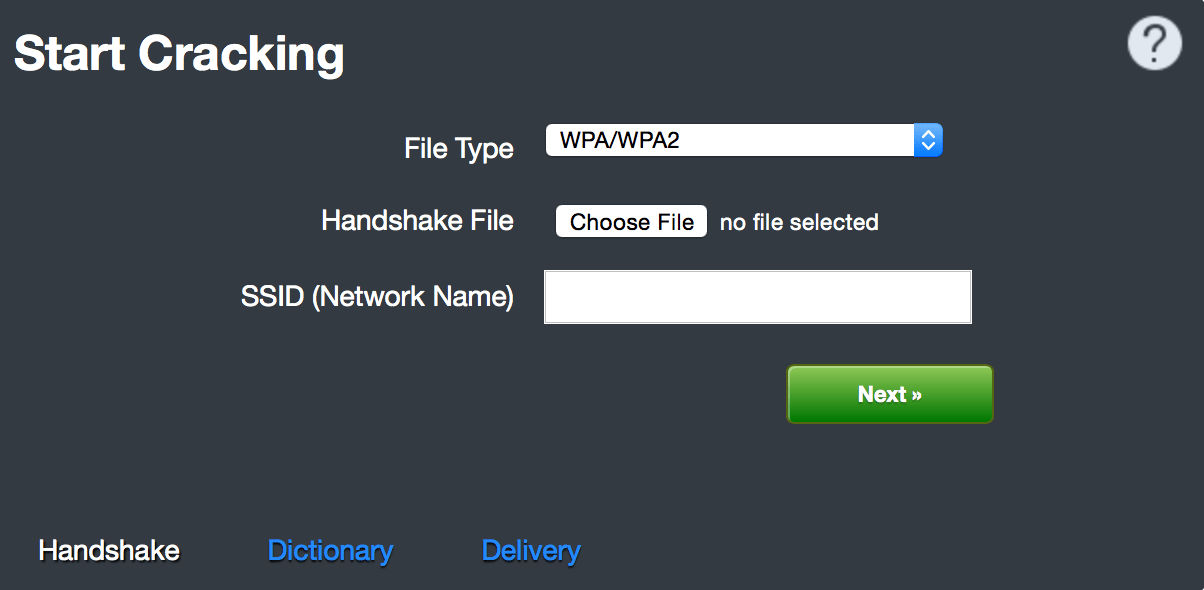Image resolution: width=1204 pixels, height=590 pixels.
Task: Switch to the Dictionary step
Action: (330, 550)
